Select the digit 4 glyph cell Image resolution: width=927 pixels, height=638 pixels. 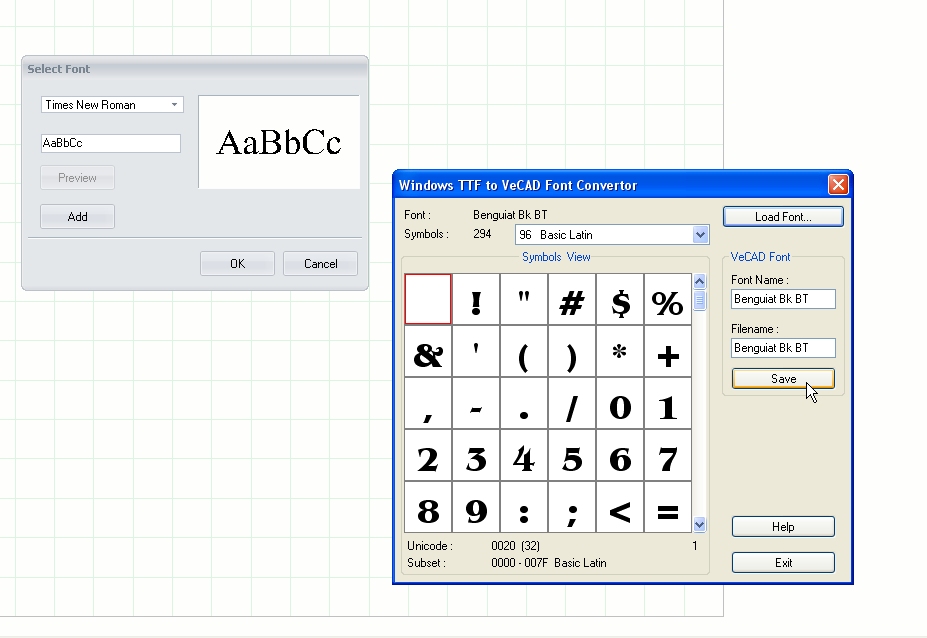(524, 457)
